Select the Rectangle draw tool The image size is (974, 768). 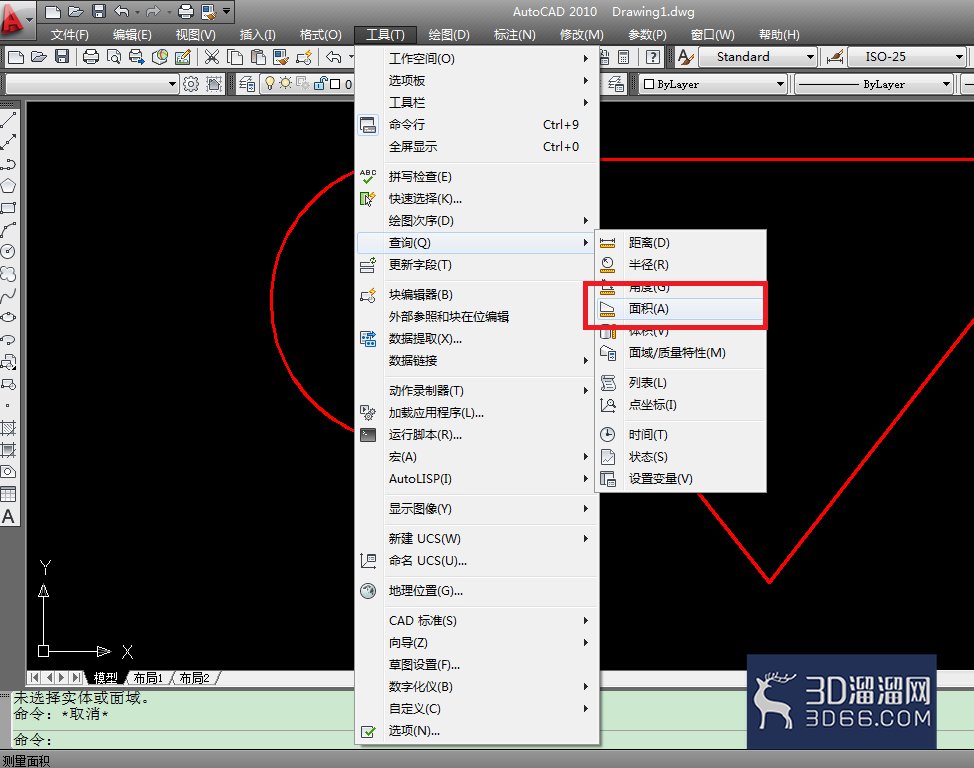point(9,208)
